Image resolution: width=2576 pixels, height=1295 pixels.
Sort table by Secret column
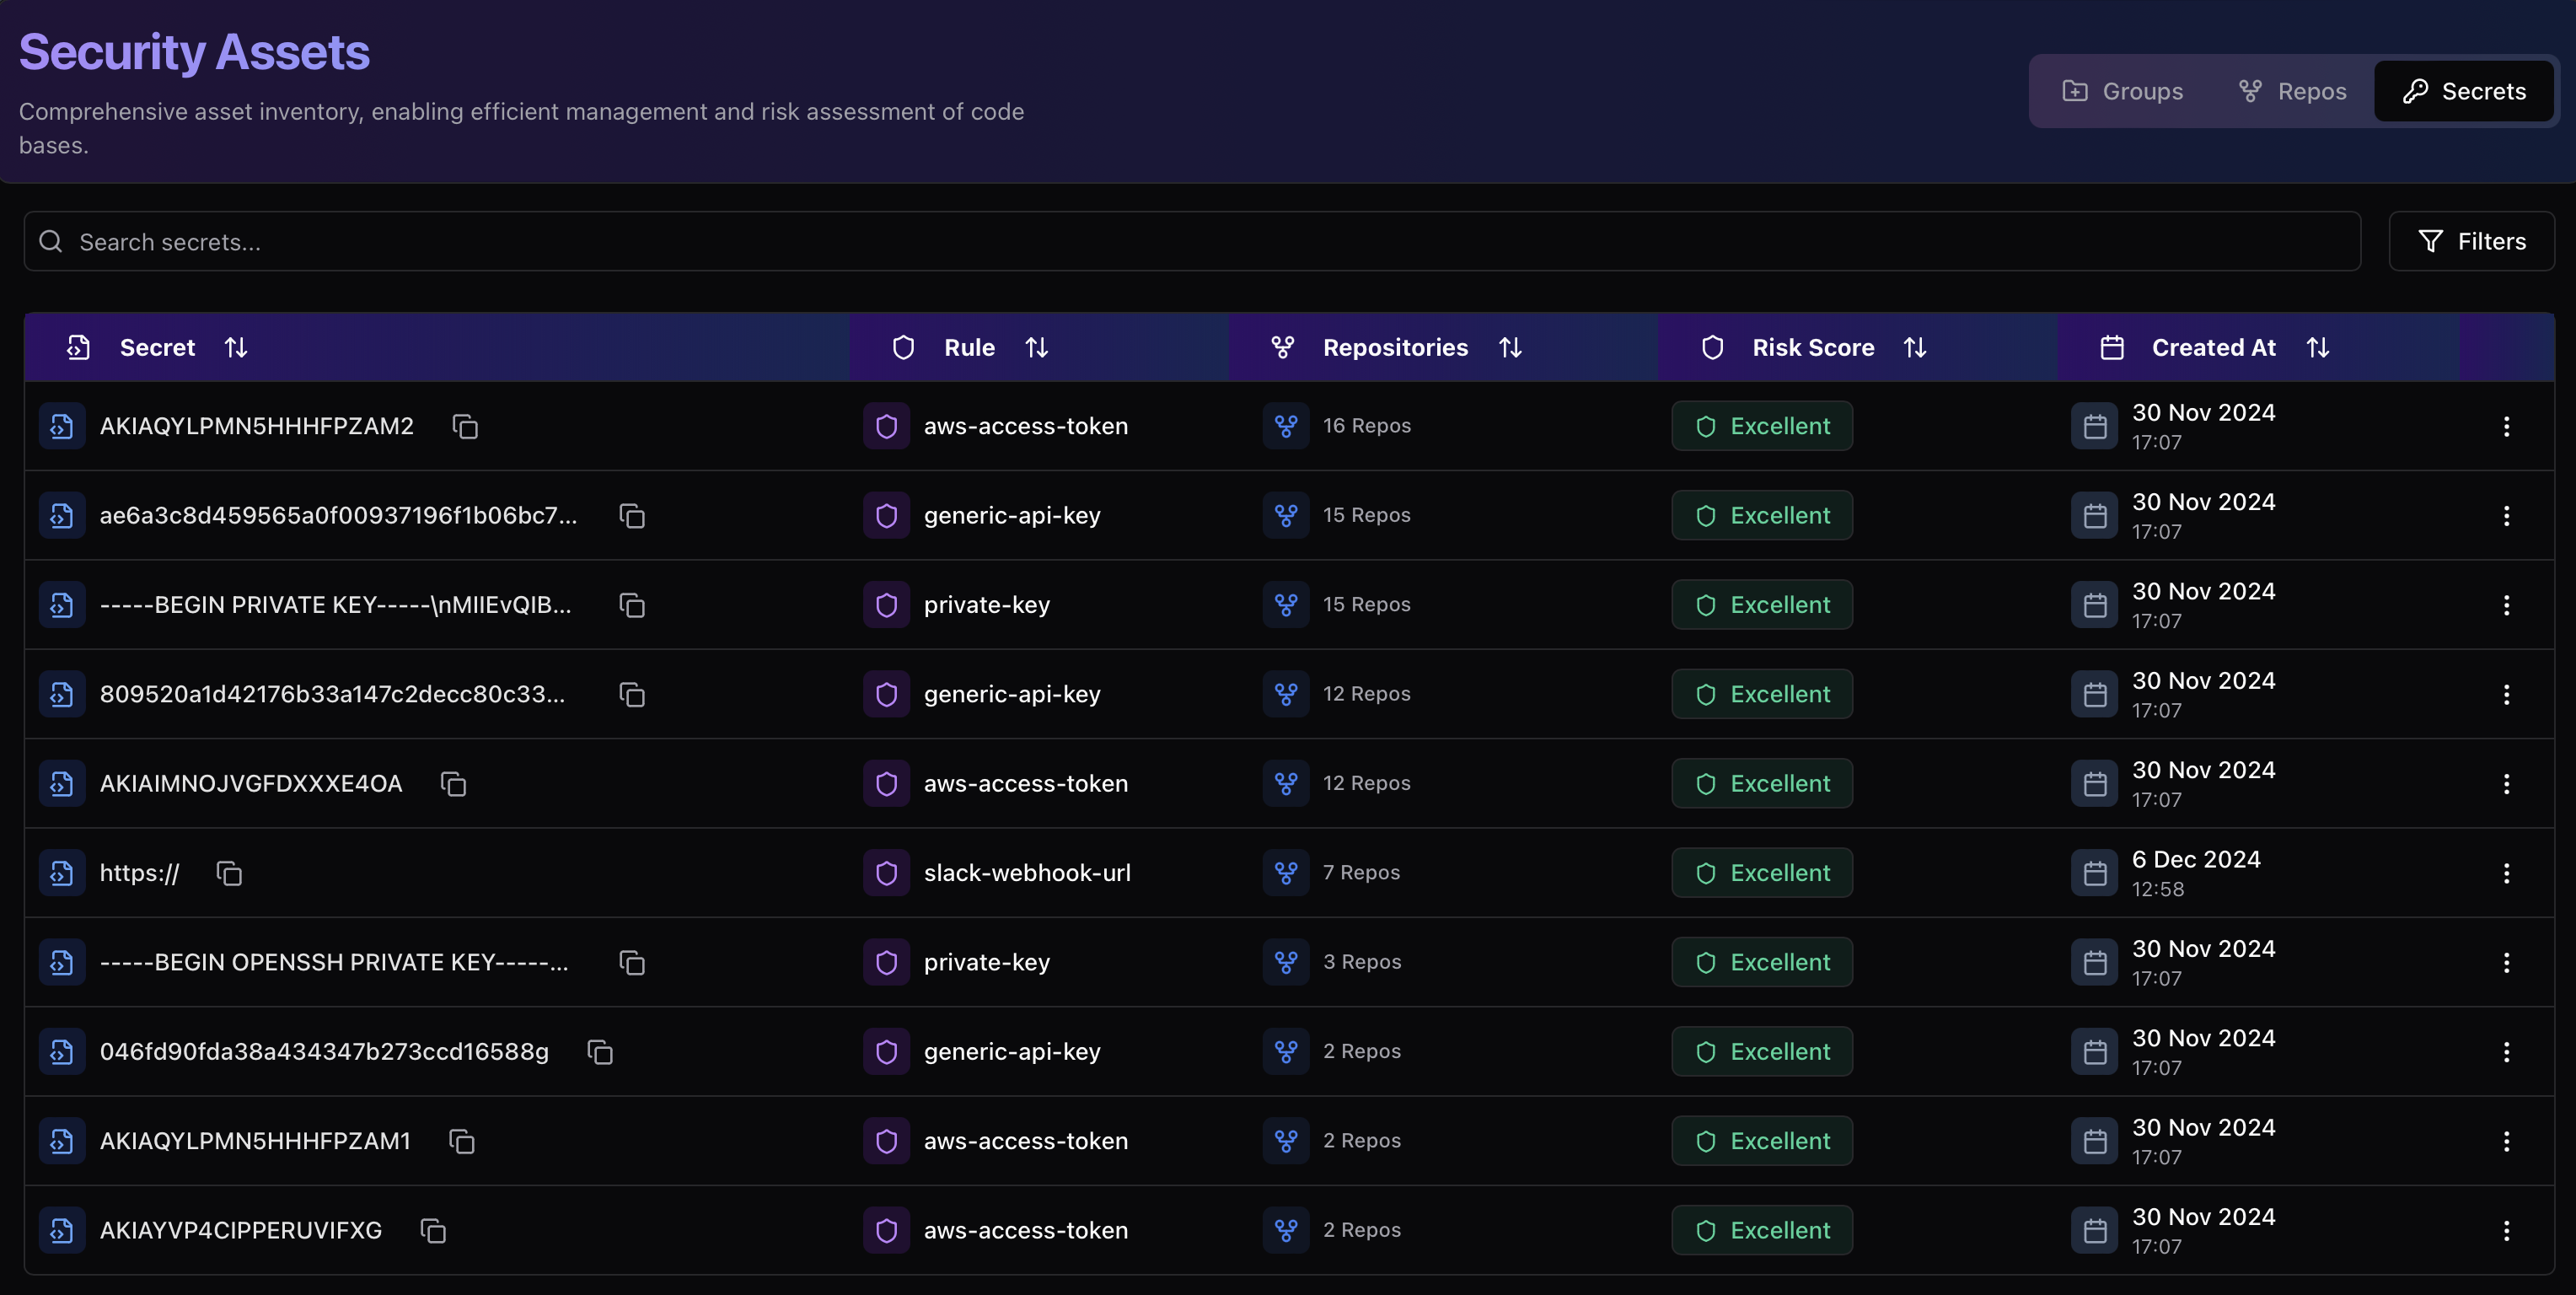point(236,347)
